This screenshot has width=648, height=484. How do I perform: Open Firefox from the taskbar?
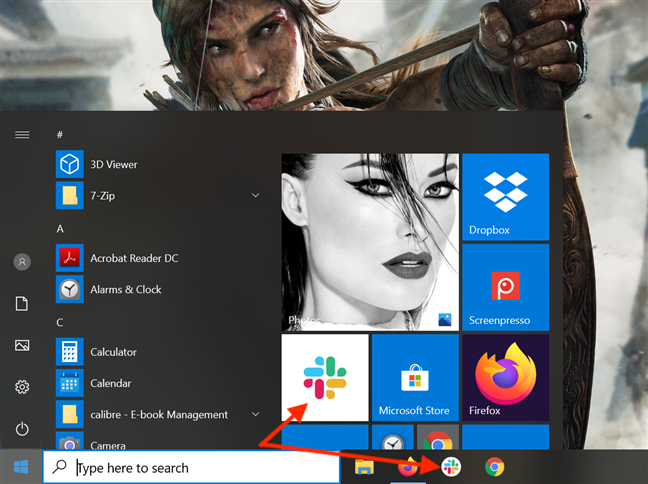click(407, 467)
